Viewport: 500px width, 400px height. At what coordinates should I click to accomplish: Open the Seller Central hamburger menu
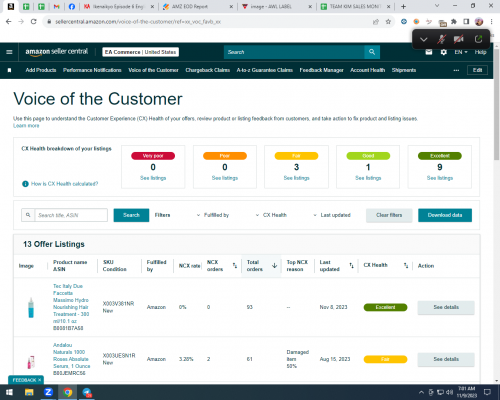(x=9, y=52)
